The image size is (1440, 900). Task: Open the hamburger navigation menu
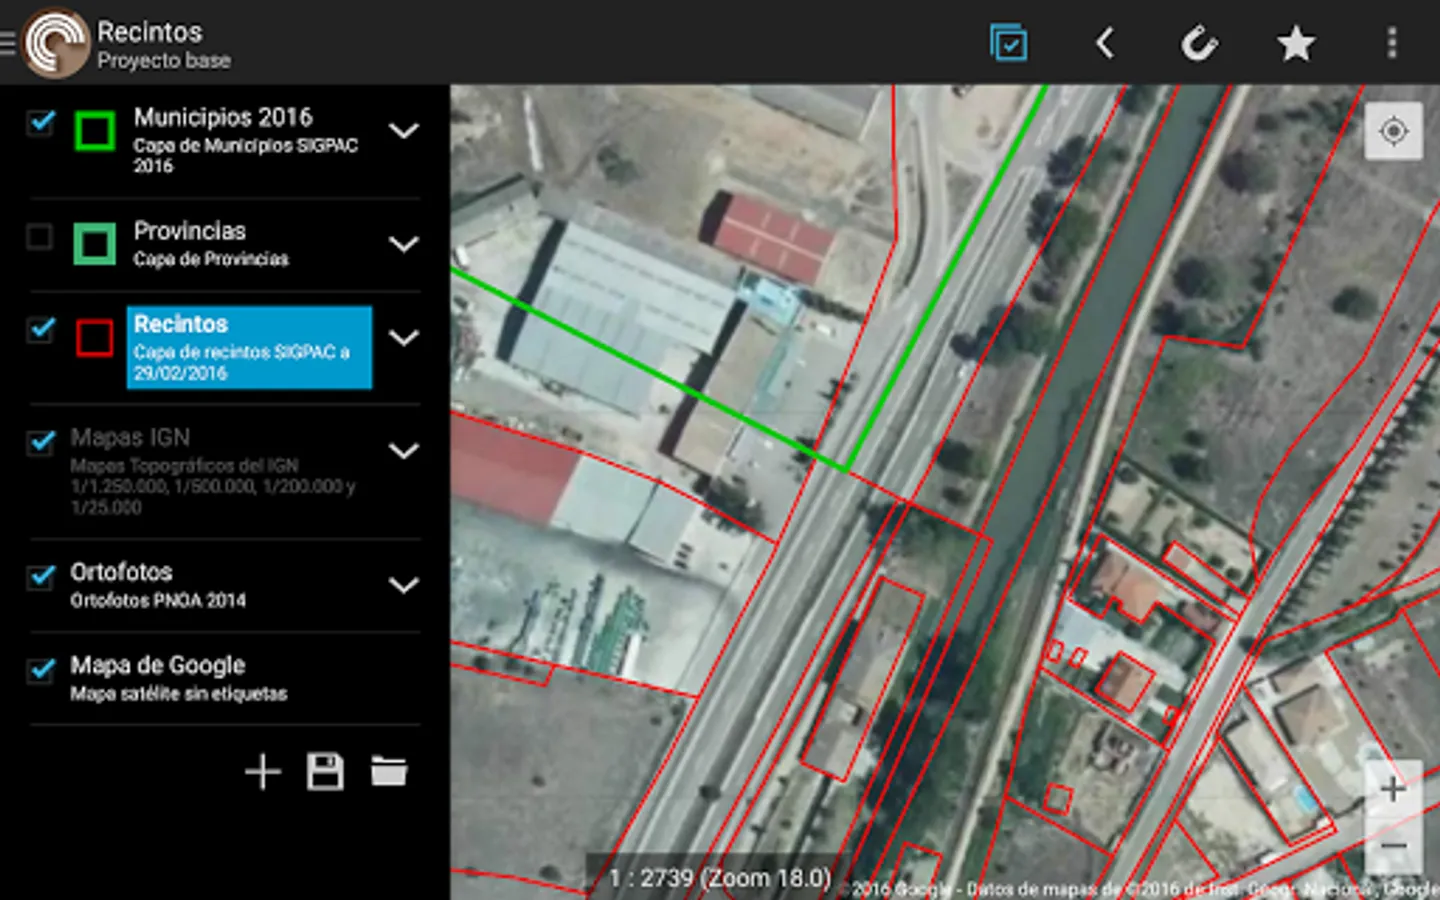point(7,43)
